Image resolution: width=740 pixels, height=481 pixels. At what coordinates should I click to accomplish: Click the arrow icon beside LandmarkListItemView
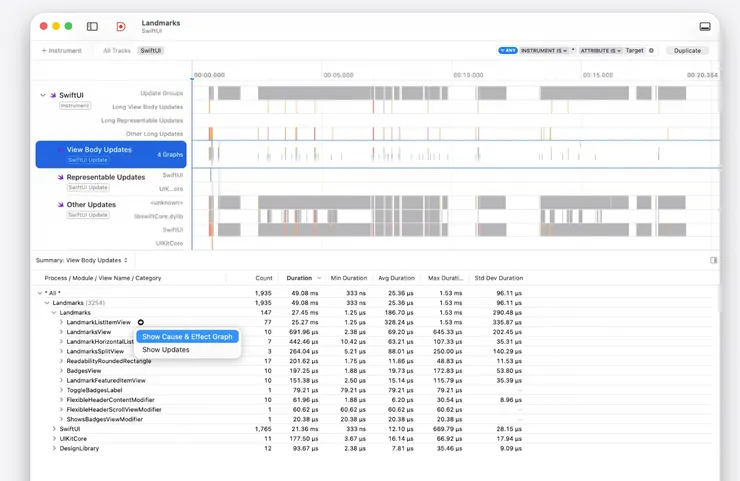[x=141, y=322]
